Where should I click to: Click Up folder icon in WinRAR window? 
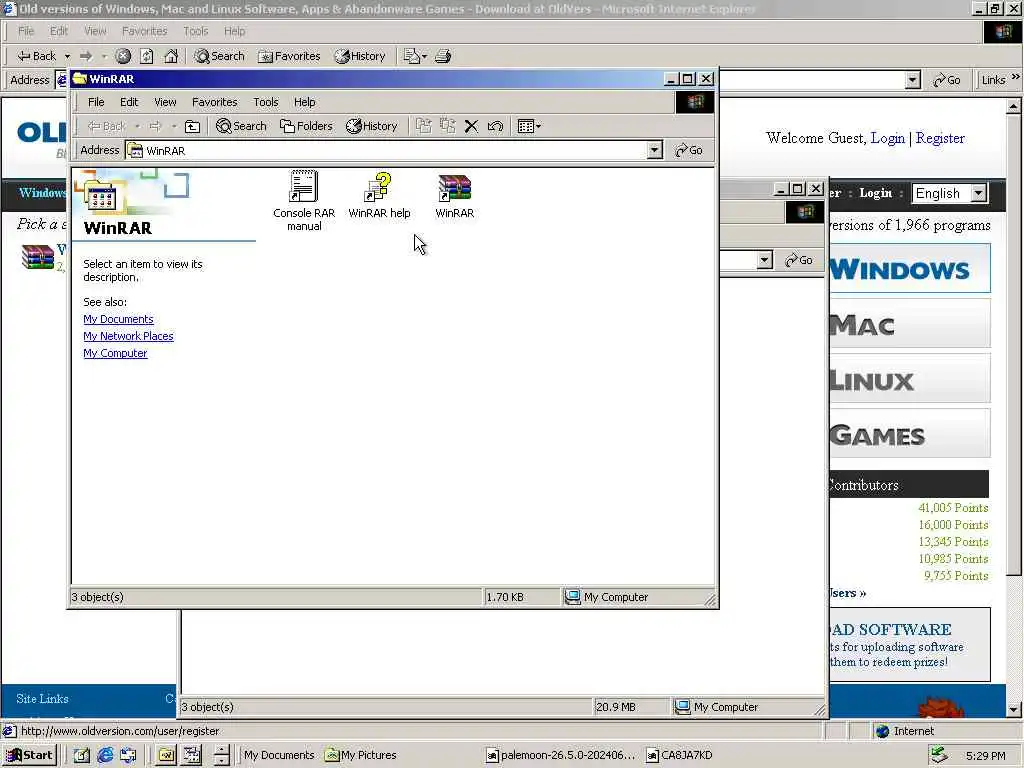[192, 126]
